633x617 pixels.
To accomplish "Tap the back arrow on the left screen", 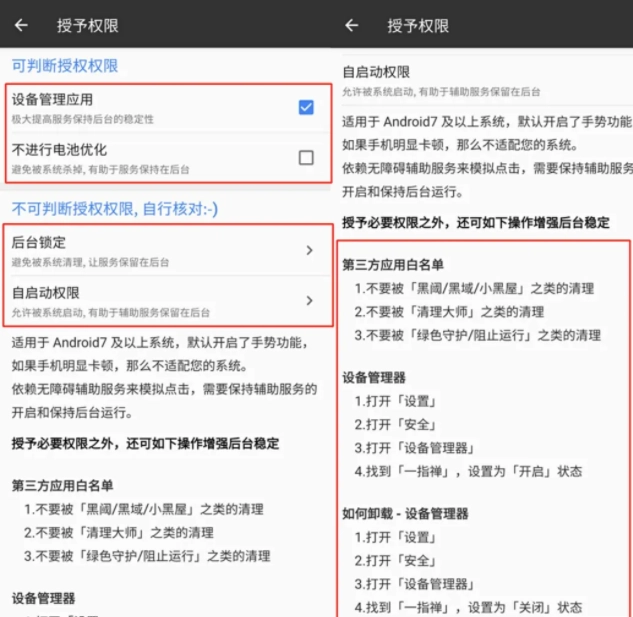I will (x=21, y=26).
